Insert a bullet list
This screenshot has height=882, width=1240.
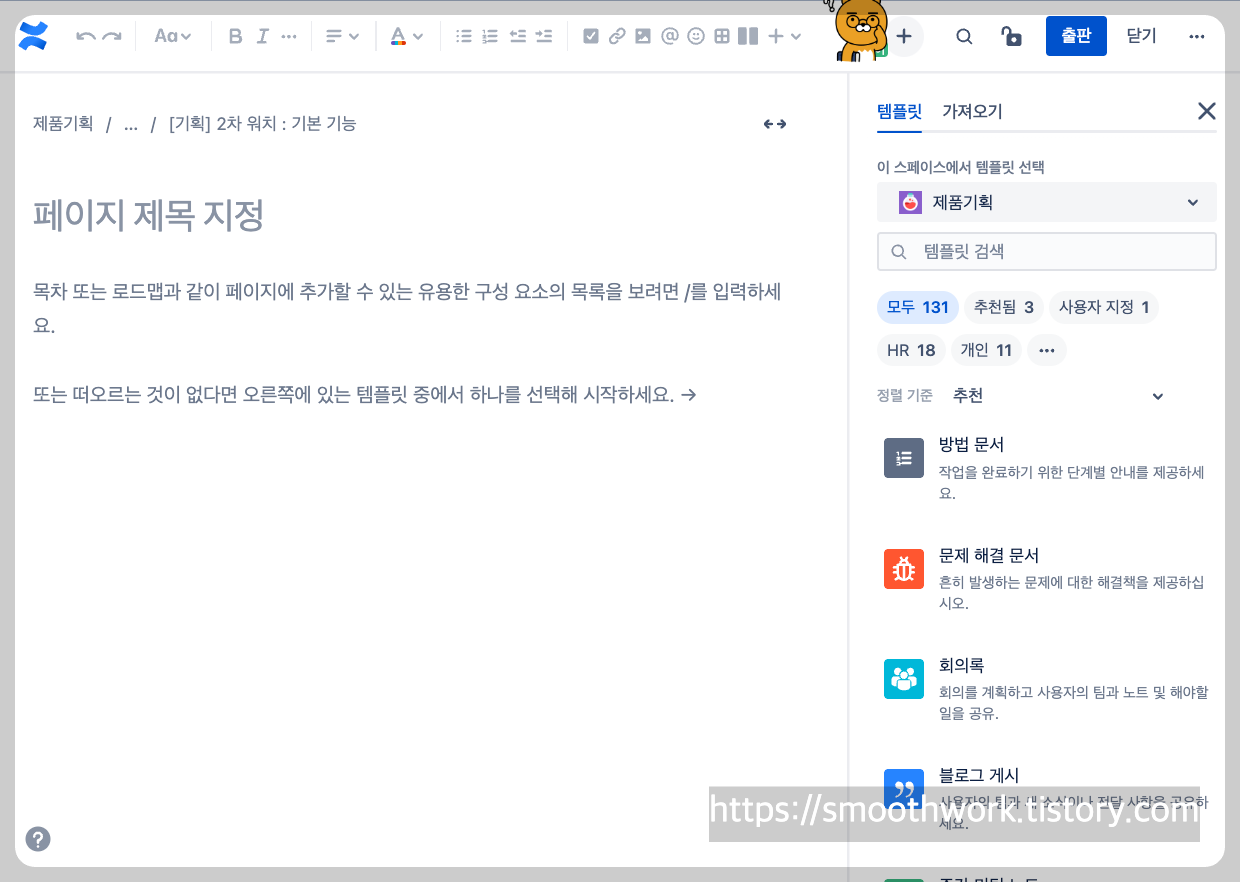[464, 36]
